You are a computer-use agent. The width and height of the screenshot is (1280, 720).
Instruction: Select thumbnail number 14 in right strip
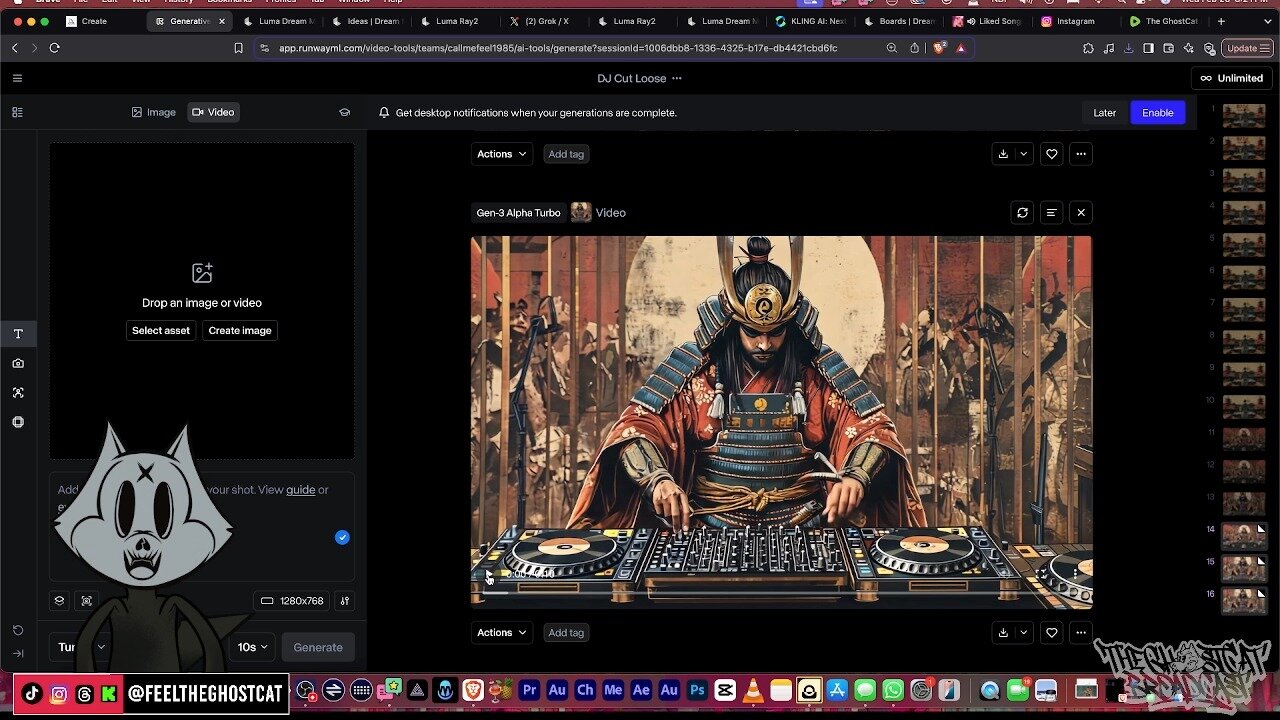(x=1244, y=537)
